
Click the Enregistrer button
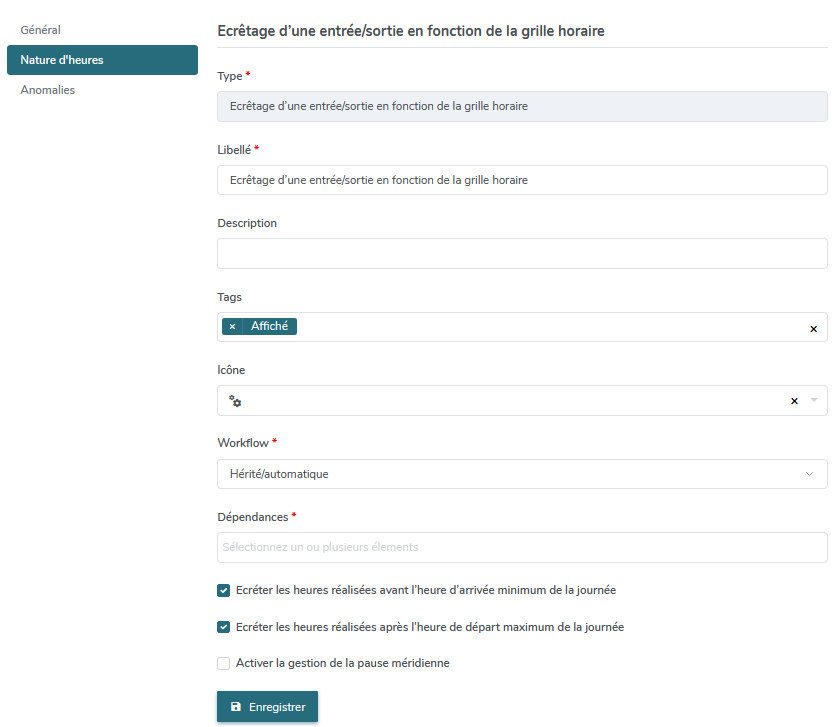(267, 707)
